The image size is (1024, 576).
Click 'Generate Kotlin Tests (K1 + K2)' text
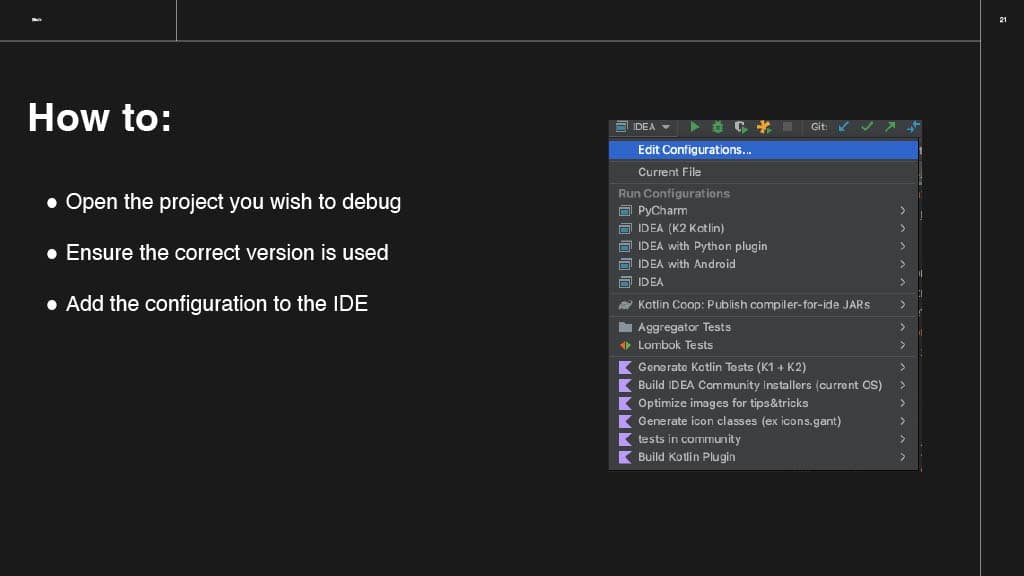coord(722,367)
